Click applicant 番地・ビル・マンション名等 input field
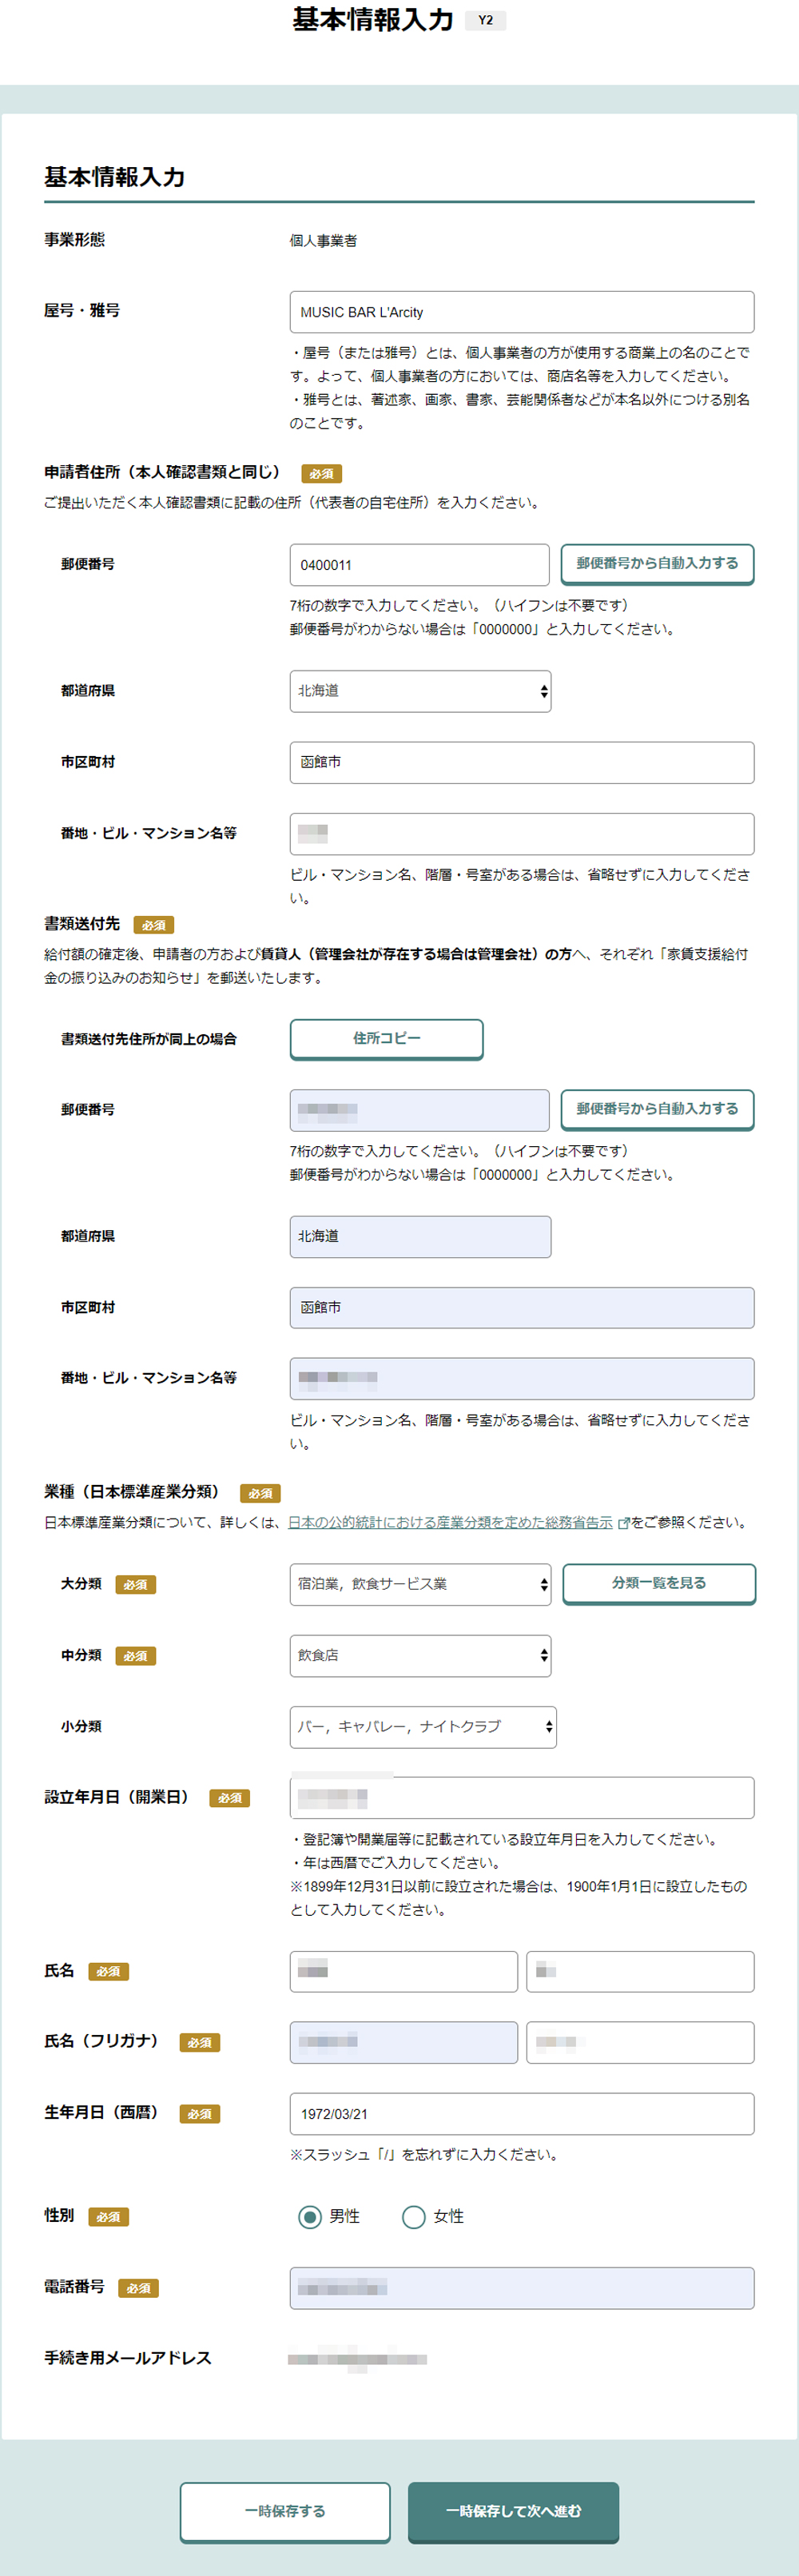799x2576 pixels. (x=521, y=833)
